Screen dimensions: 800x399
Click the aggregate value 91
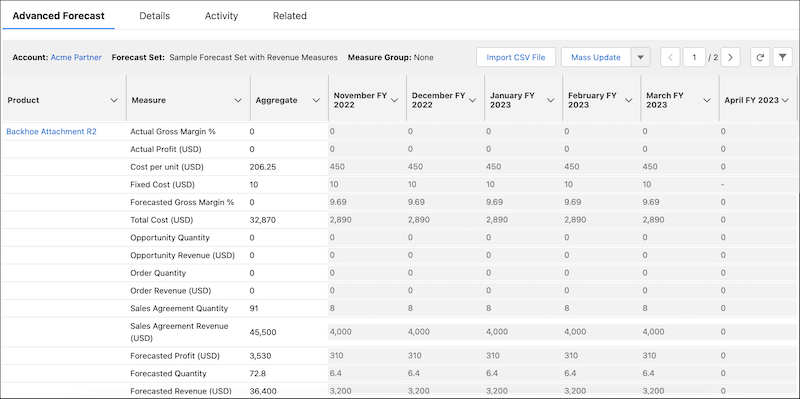[254, 309]
